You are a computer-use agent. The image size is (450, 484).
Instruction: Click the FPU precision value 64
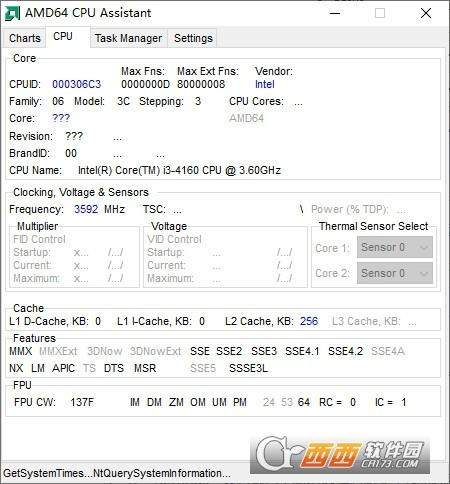tap(304, 402)
